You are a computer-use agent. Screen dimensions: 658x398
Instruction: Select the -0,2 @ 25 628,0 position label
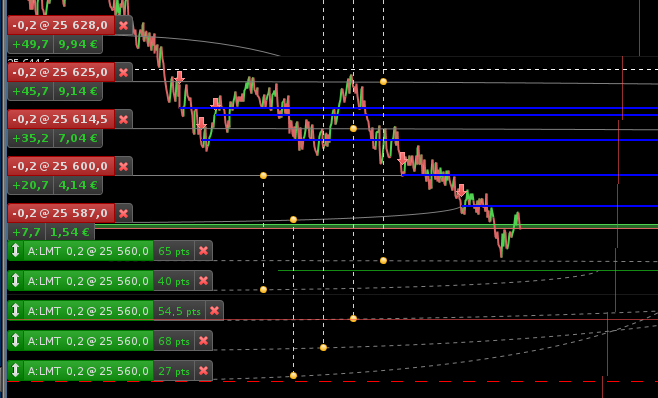pyautogui.click(x=61, y=26)
